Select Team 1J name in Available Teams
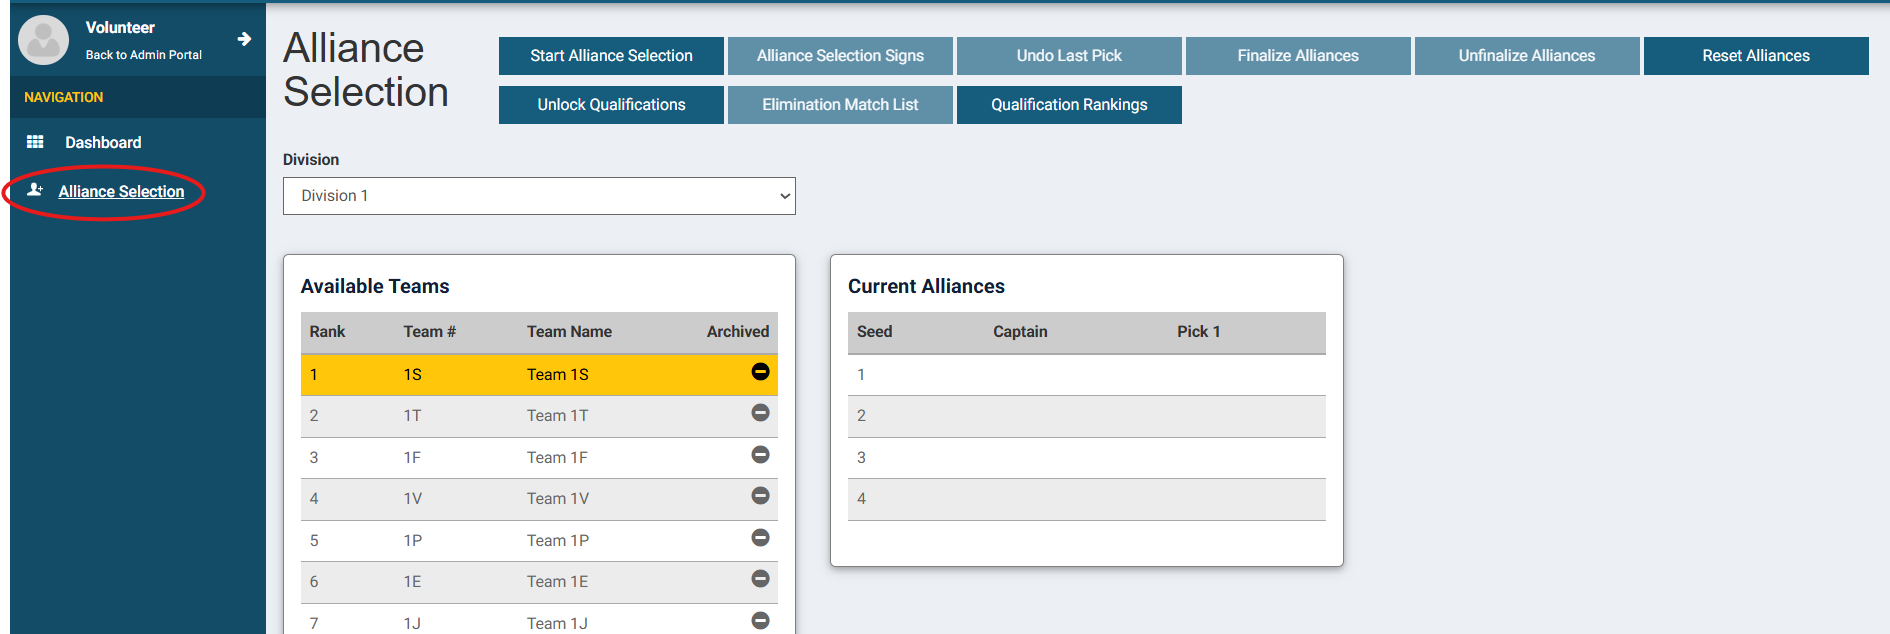 557,624
